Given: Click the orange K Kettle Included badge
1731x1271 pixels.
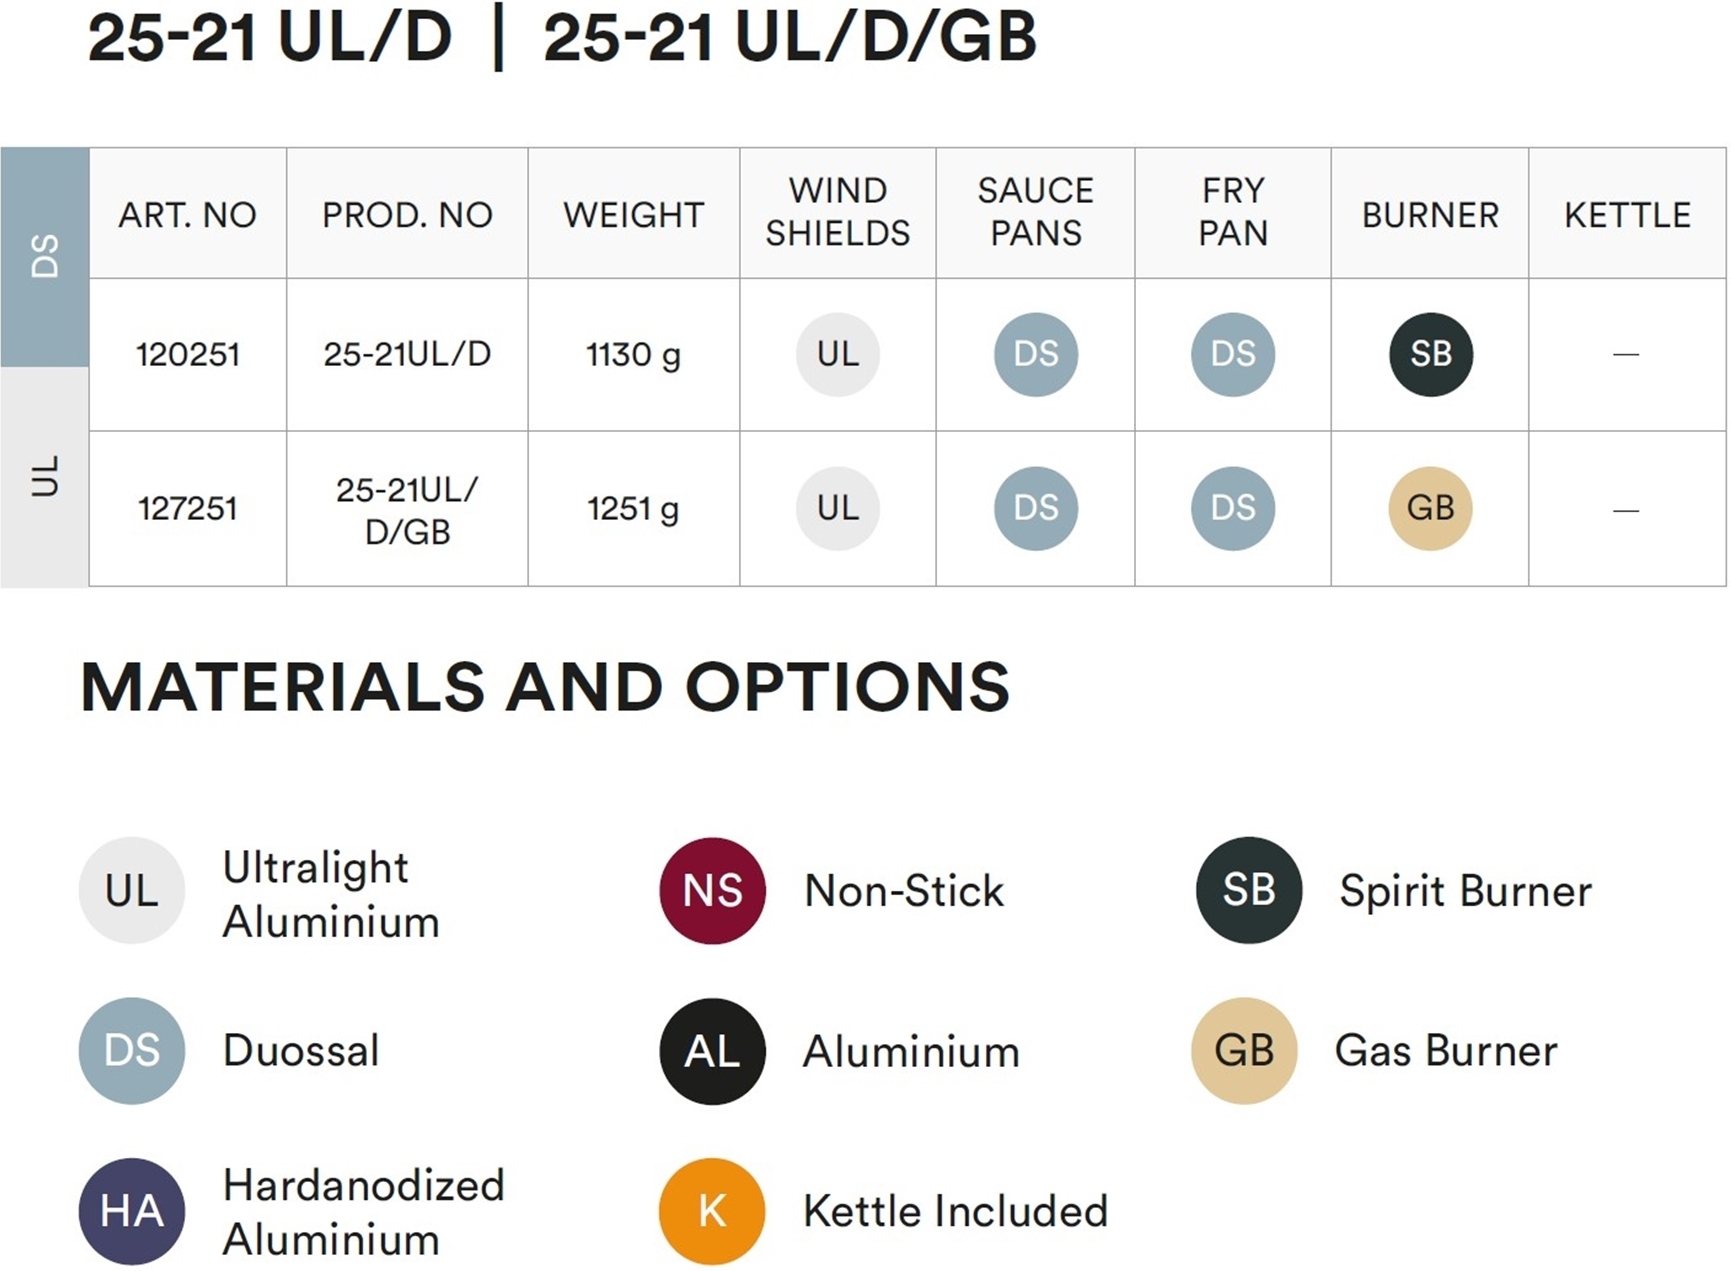Looking at the screenshot, I should point(712,1211).
